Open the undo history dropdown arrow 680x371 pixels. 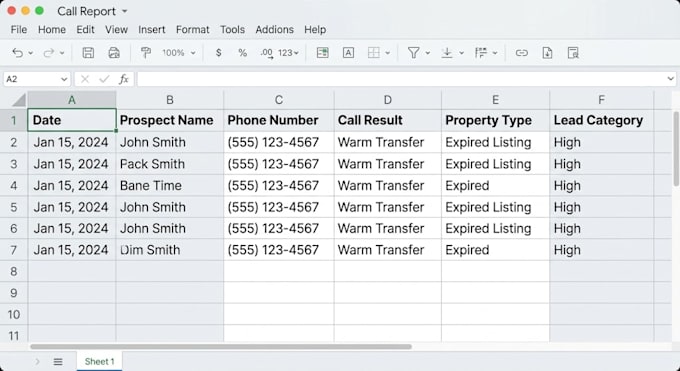pyautogui.click(x=31, y=53)
